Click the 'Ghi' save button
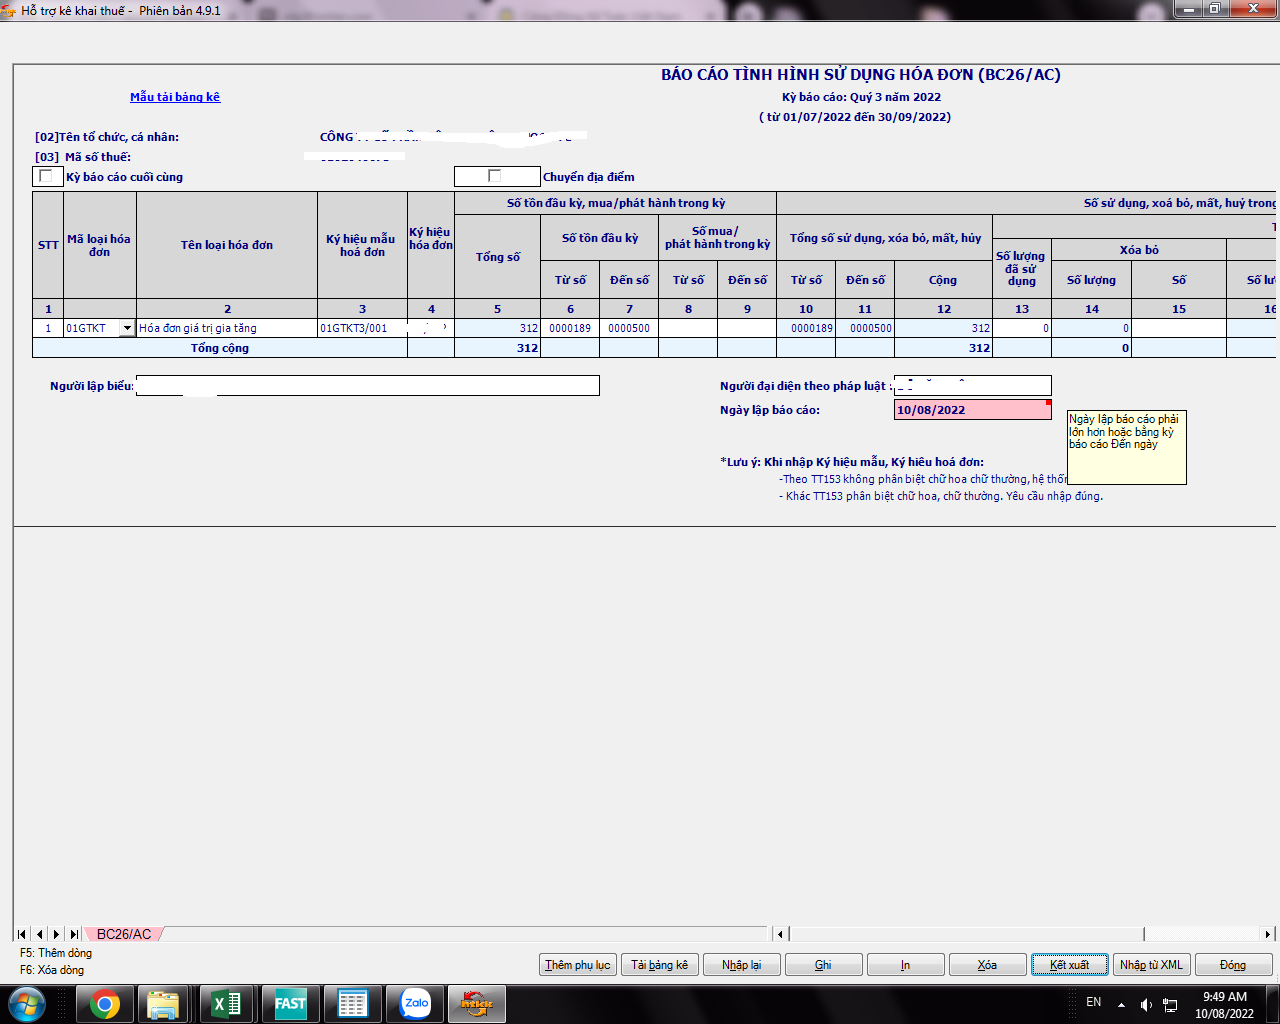This screenshot has height=1024, width=1280. [x=823, y=965]
